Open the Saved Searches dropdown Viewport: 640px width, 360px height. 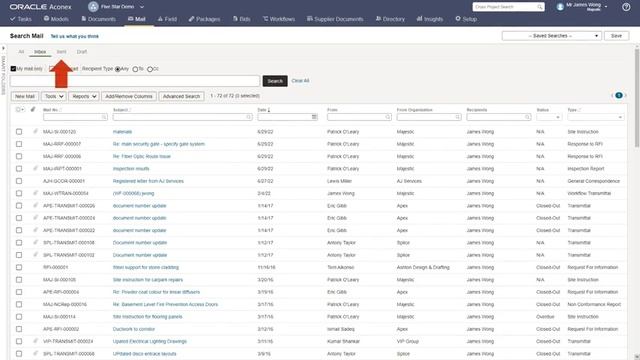click(552, 36)
